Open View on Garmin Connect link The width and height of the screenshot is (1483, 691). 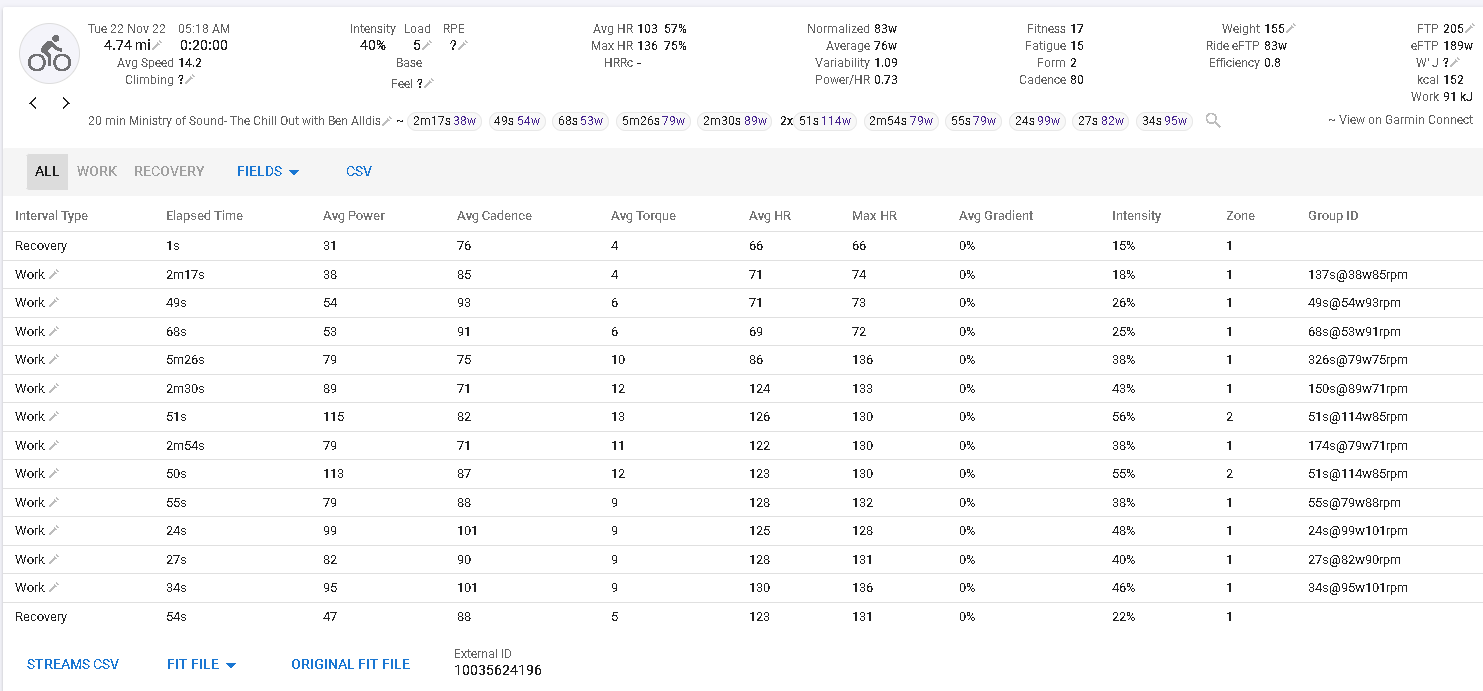(1400, 120)
